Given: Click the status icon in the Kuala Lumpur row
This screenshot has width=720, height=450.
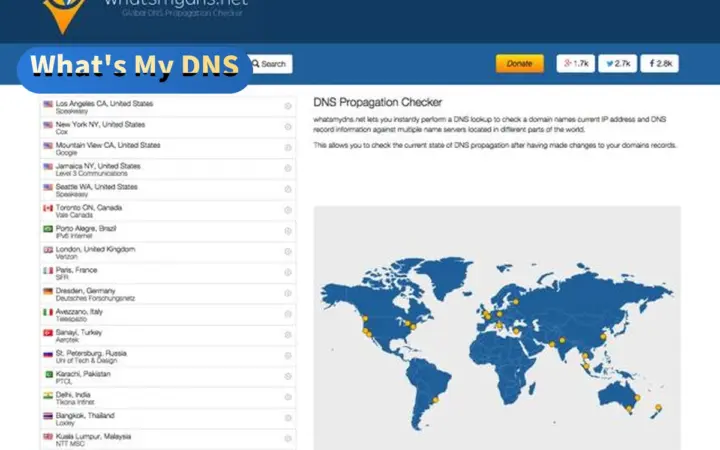Looking at the screenshot, I should [x=288, y=439].
